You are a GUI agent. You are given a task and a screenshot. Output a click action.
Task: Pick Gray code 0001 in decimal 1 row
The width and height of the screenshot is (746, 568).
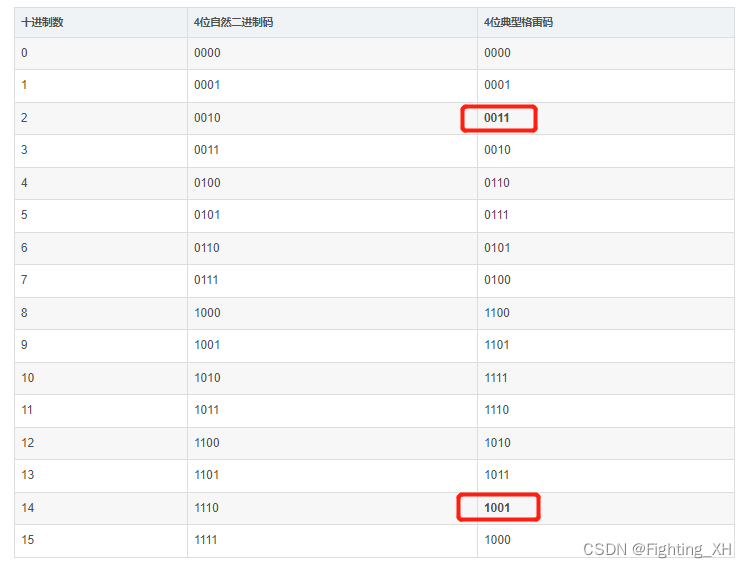click(497, 85)
